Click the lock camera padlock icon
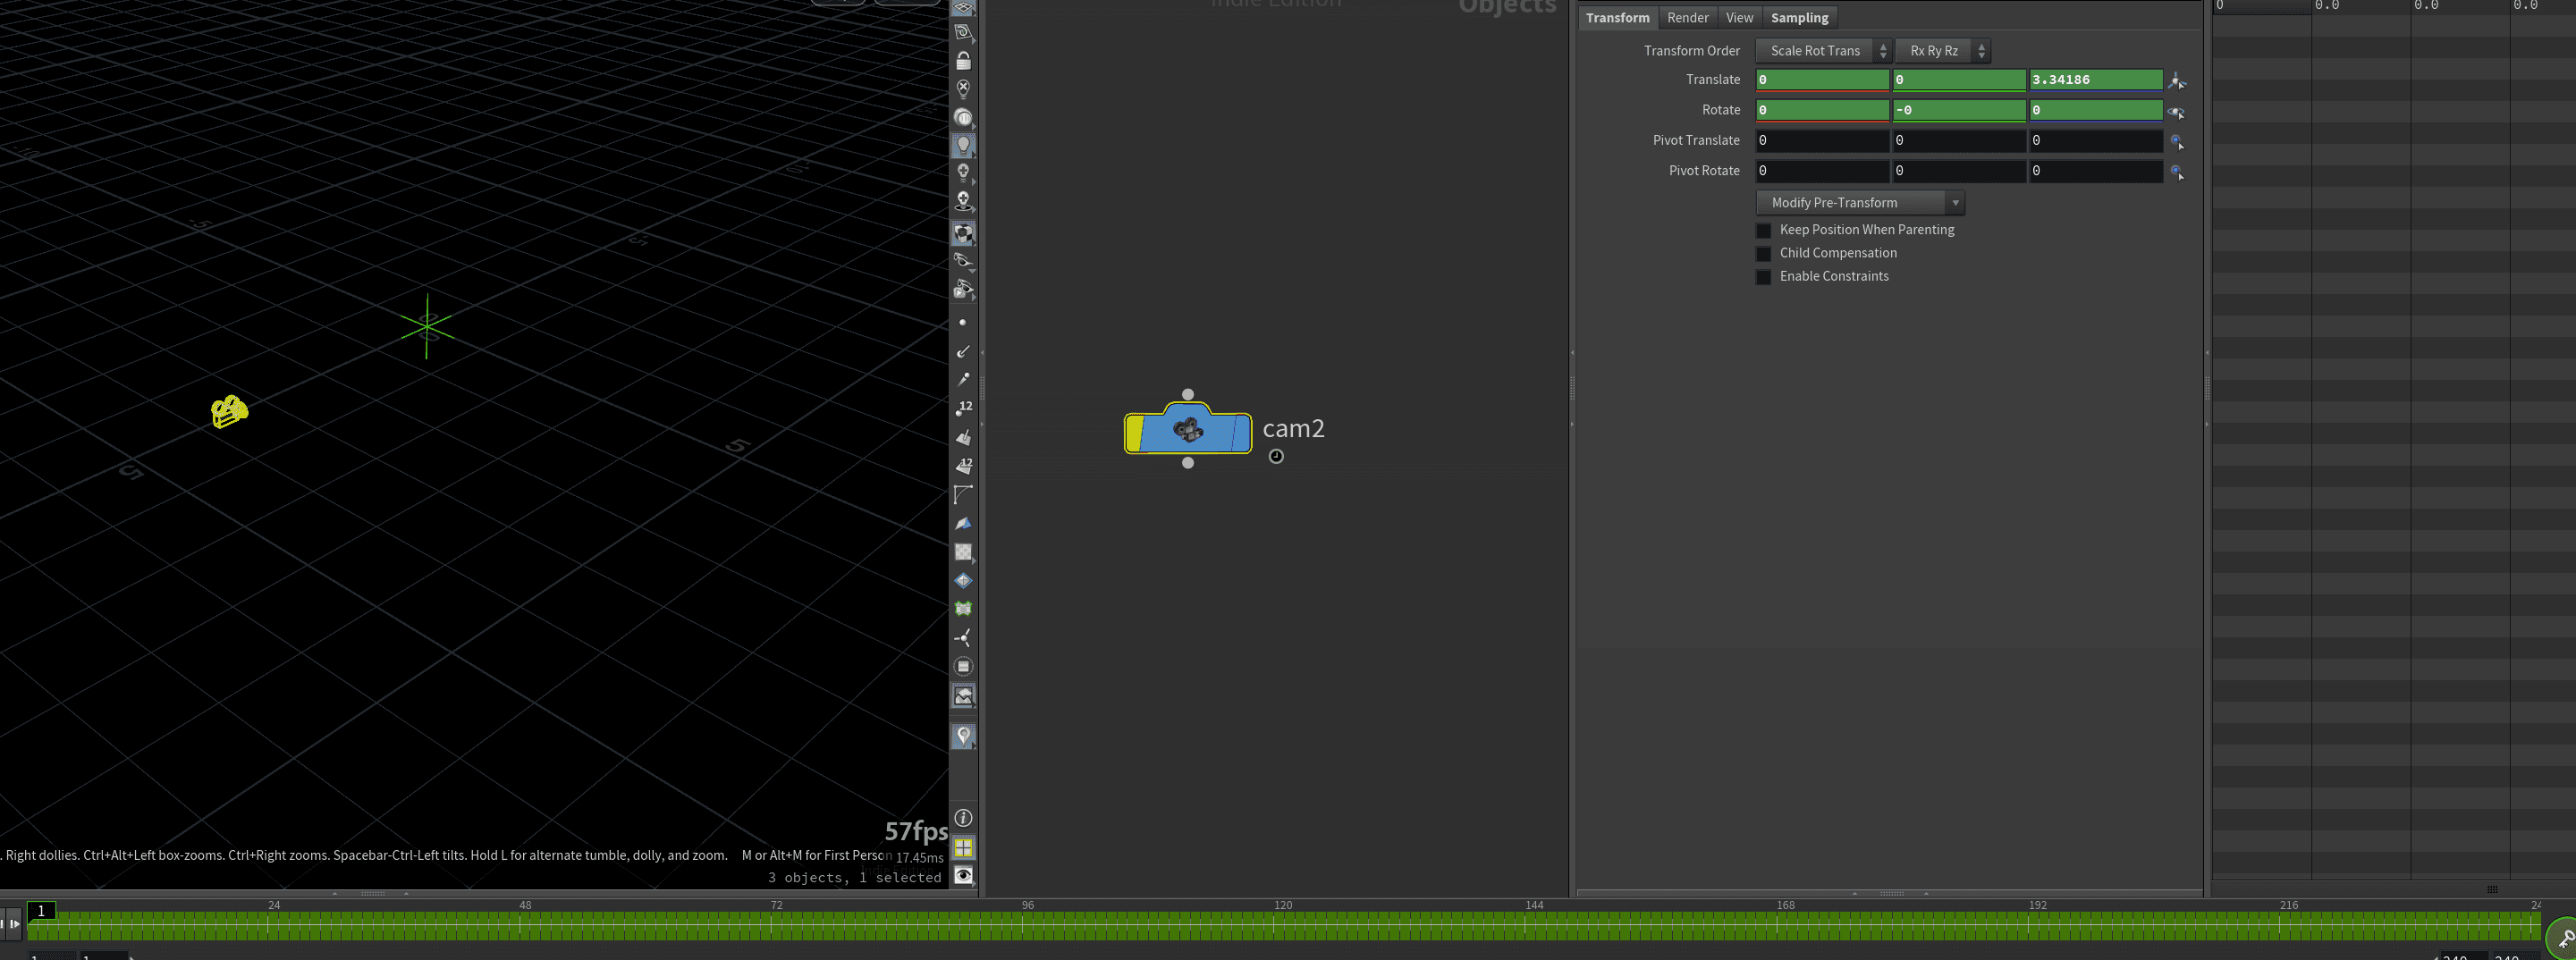This screenshot has width=2576, height=960. click(963, 61)
